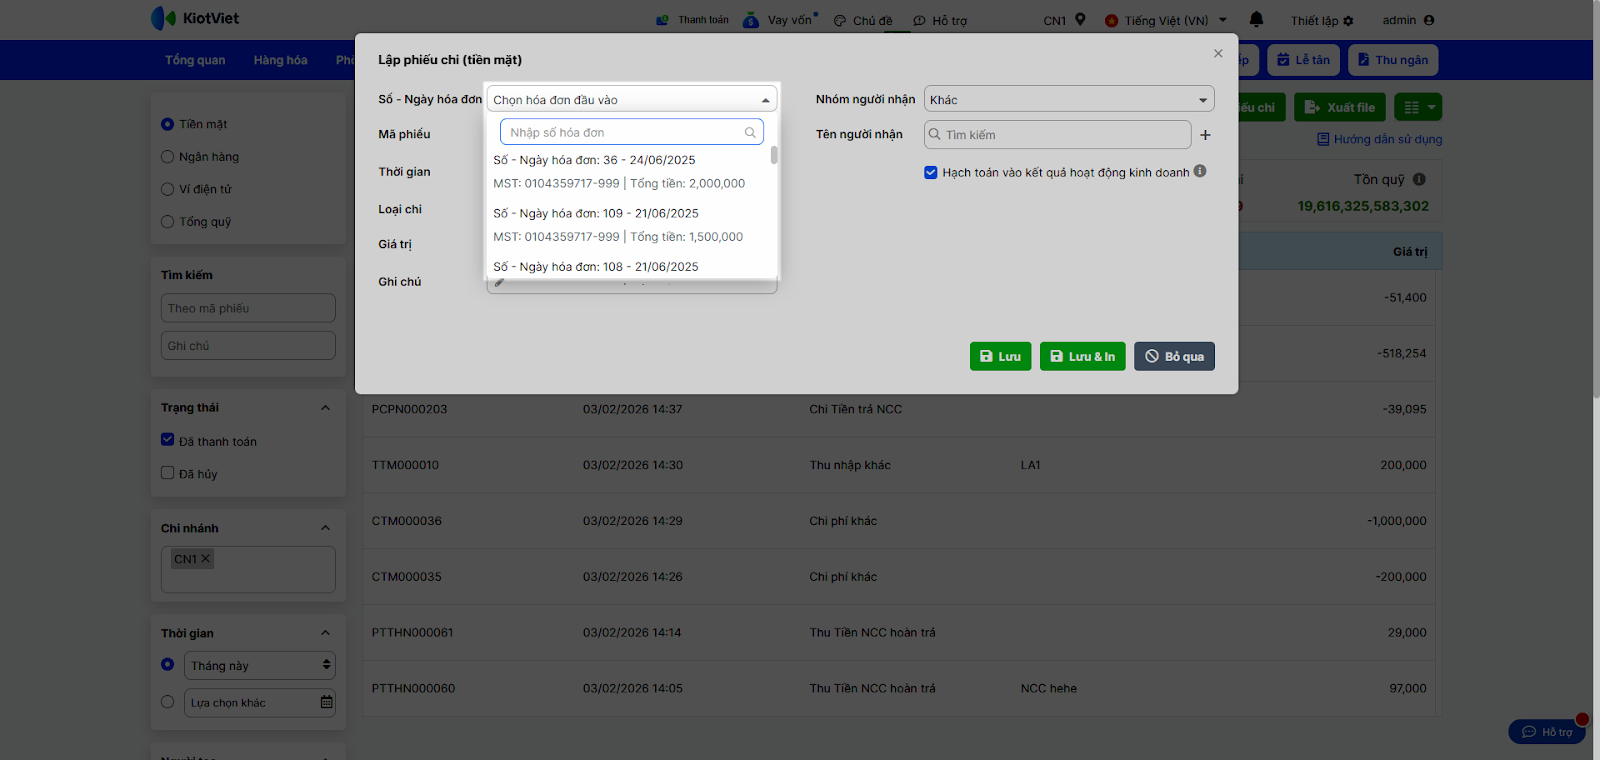Open the Tháng này period dropdown
Screen dimensions: 1600x760
tap(260, 665)
